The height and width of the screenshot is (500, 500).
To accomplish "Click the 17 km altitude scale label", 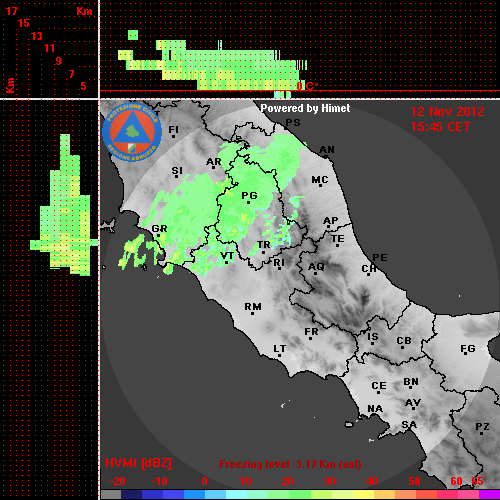I will (x=12, y=11).
